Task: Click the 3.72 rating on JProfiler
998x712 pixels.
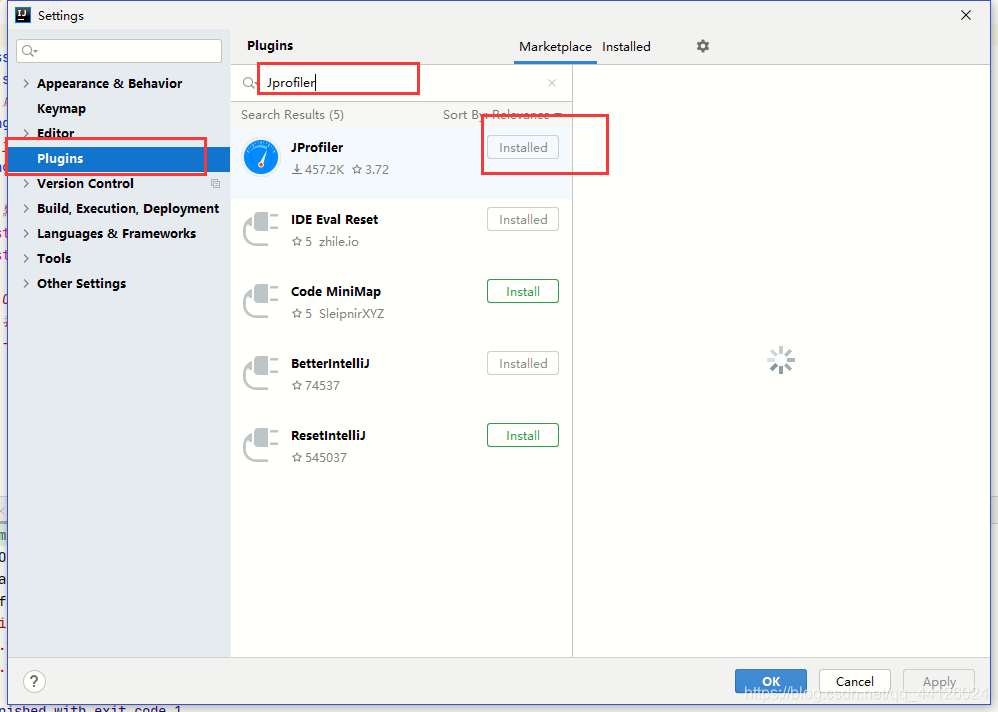Action: coord(370,170)
